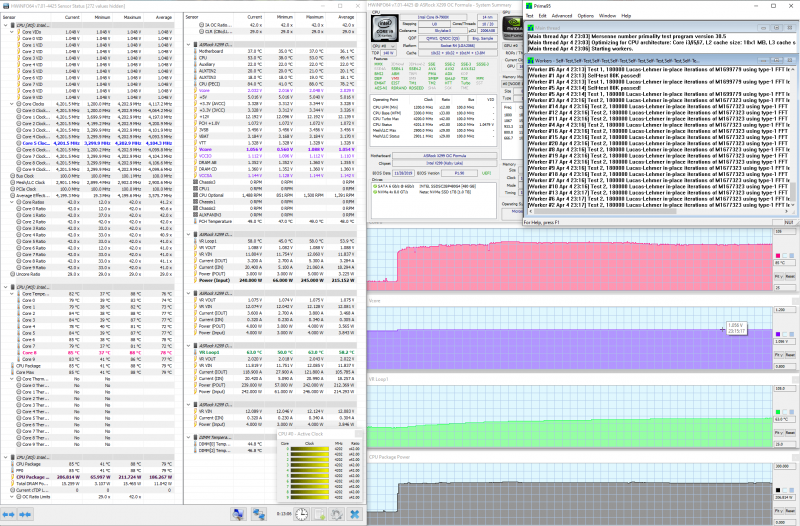Open the CPU #0 selector dropdown in System Summary

(x=384, y=46)
